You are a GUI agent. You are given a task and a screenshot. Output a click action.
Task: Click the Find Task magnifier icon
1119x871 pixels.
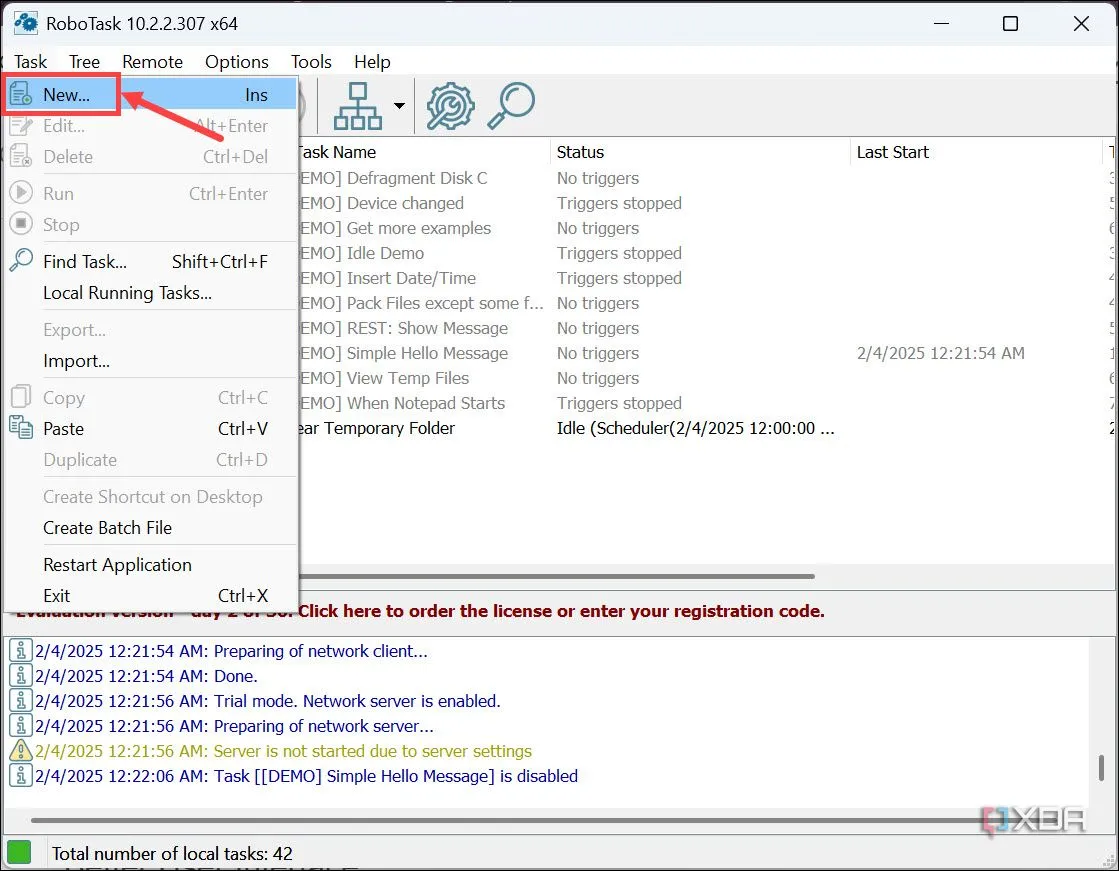[21, 261]
